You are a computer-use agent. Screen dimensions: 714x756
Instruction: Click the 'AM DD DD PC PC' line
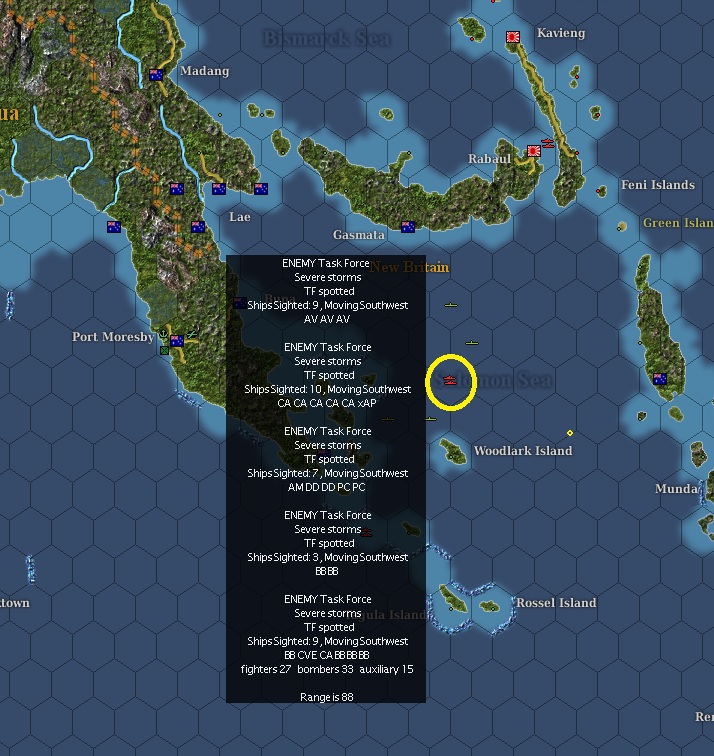point(327,487)
